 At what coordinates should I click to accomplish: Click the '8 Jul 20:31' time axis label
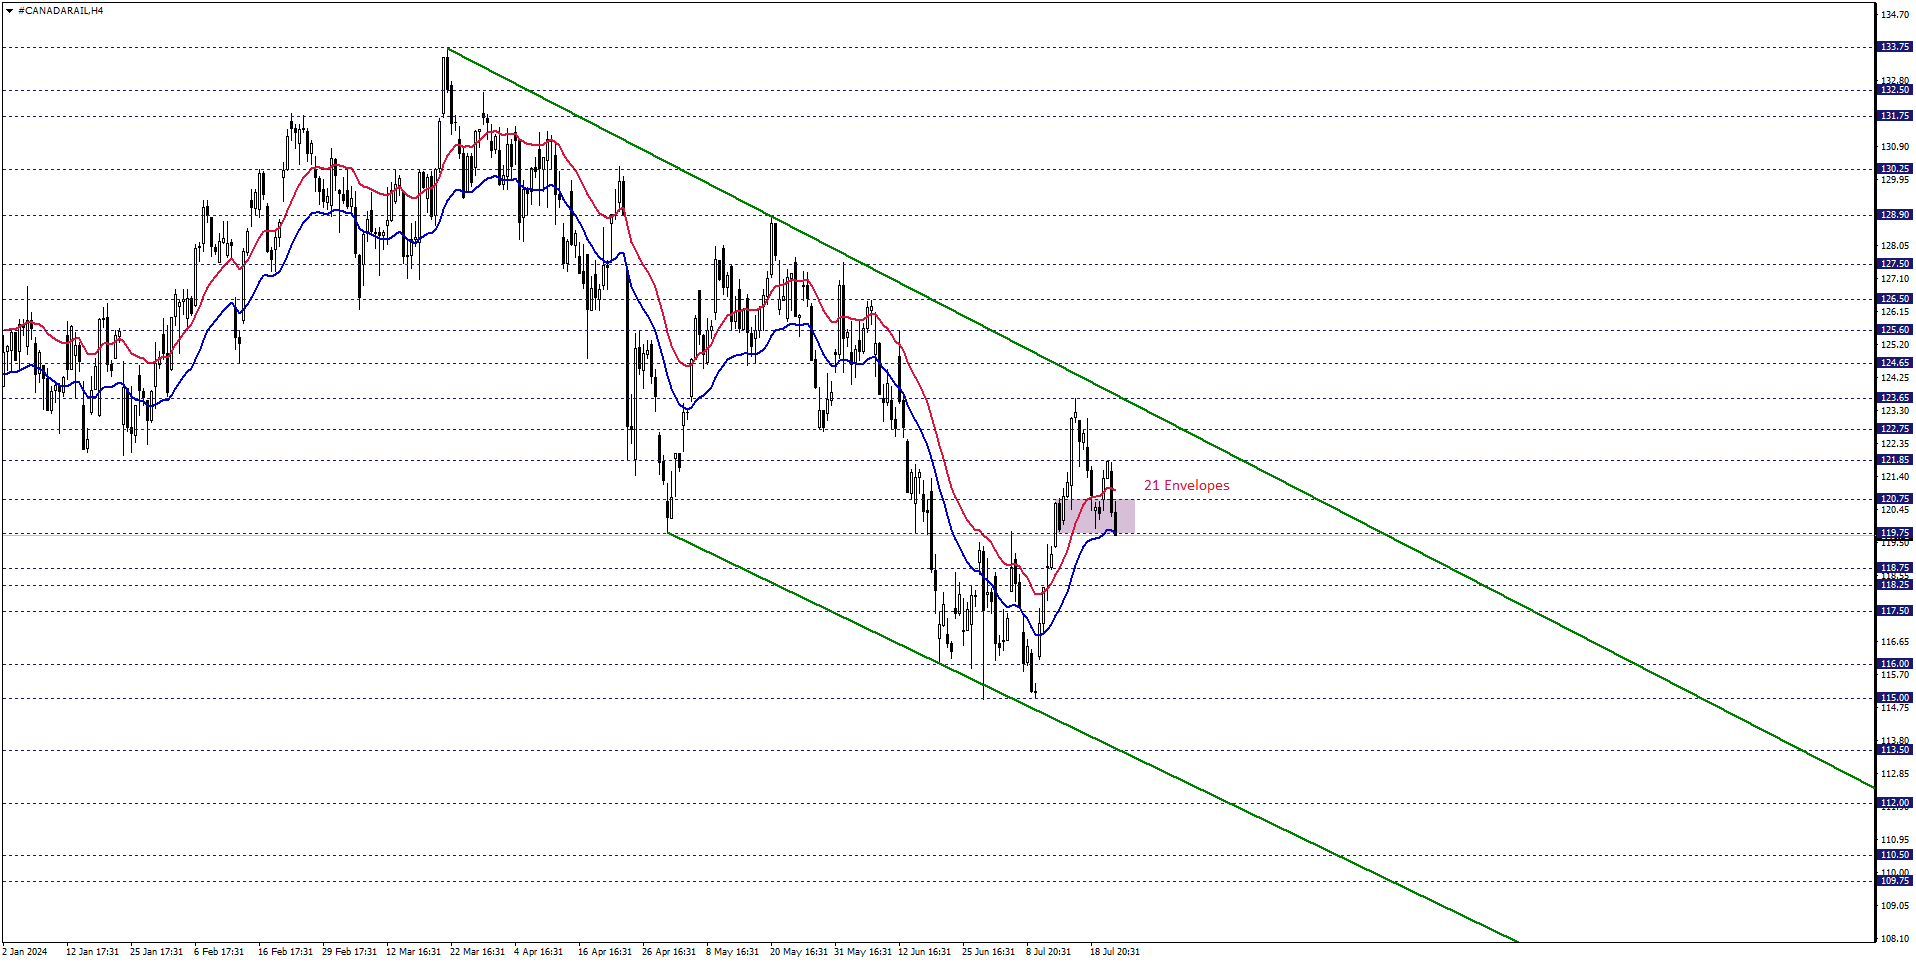click(1048, 952)
